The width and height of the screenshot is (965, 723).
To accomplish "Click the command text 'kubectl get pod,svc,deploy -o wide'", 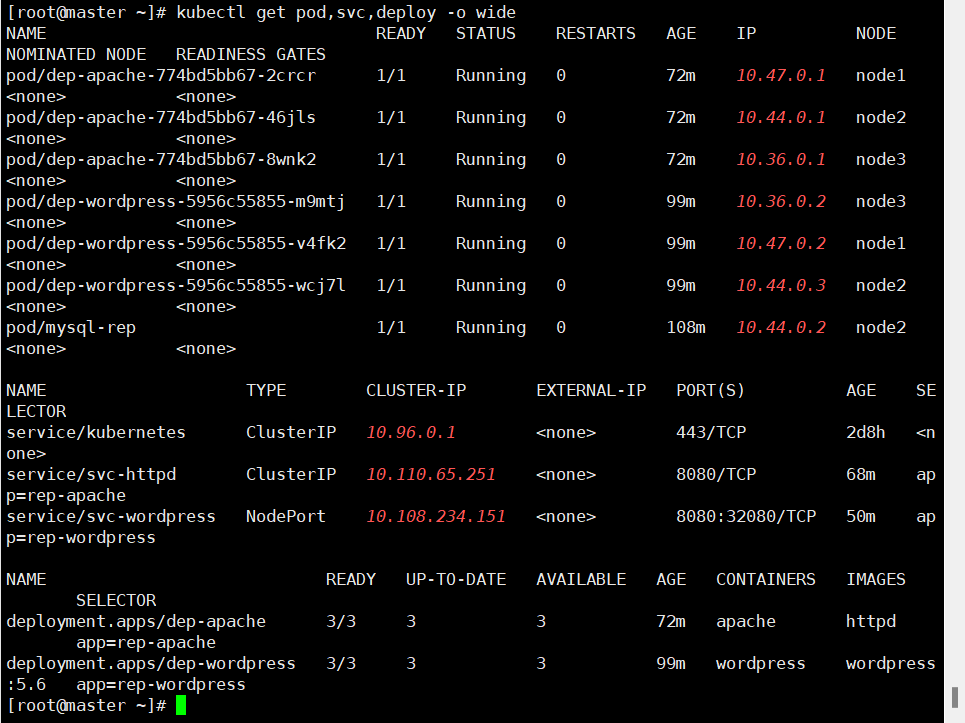I will pyautogui.click(x=346, y=12).
